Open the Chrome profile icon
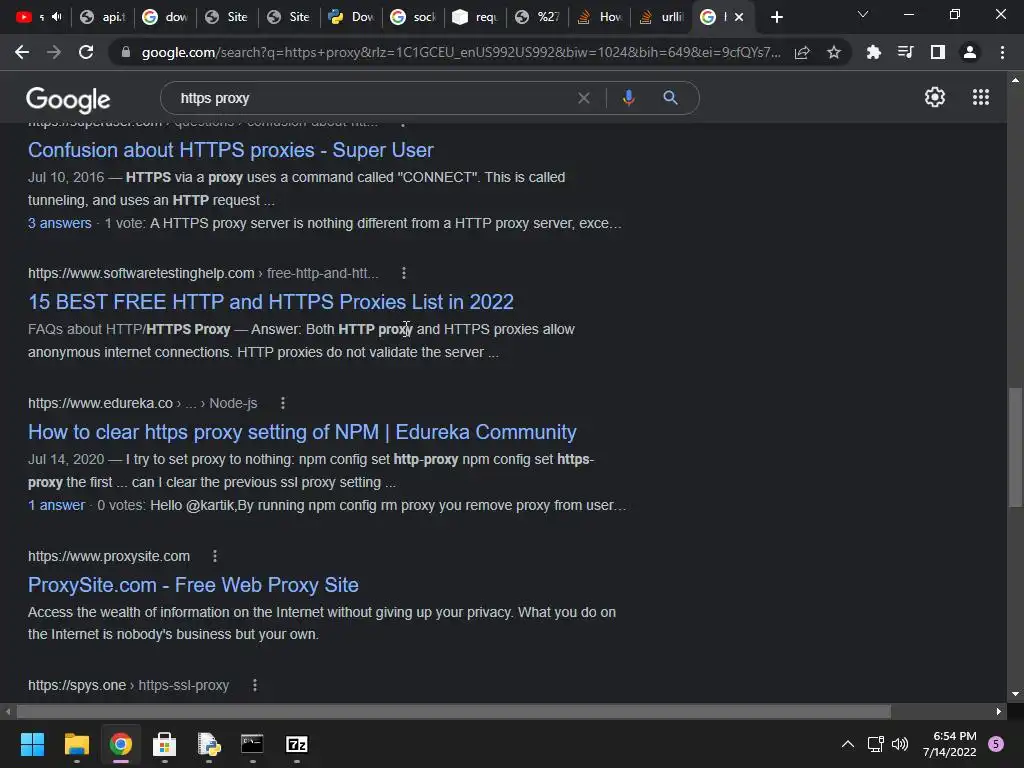1024x768 pixels. (970, 52)
